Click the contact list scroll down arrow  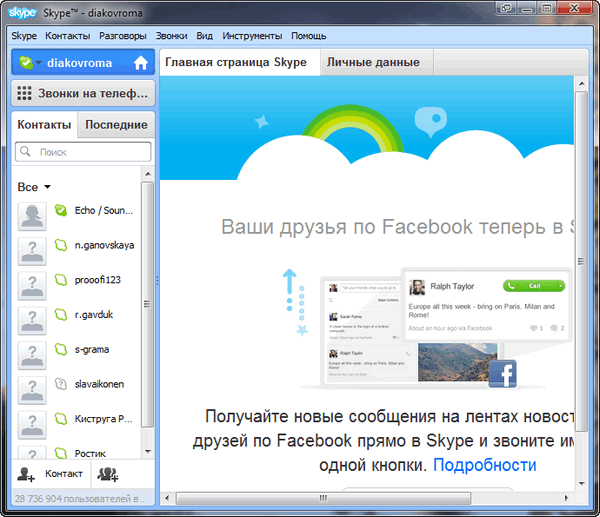pos(148,452)
